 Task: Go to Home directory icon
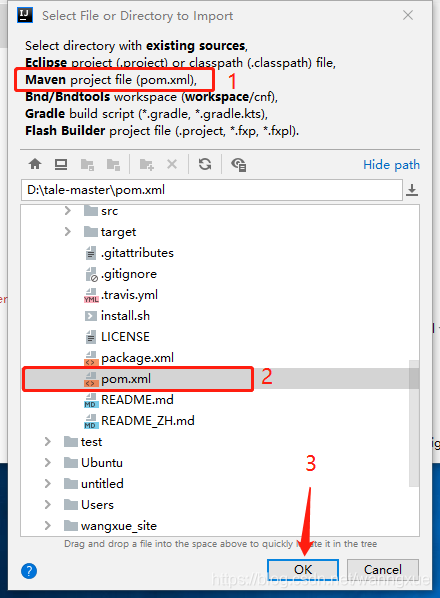pyautogui.click(x=35, y=164)
